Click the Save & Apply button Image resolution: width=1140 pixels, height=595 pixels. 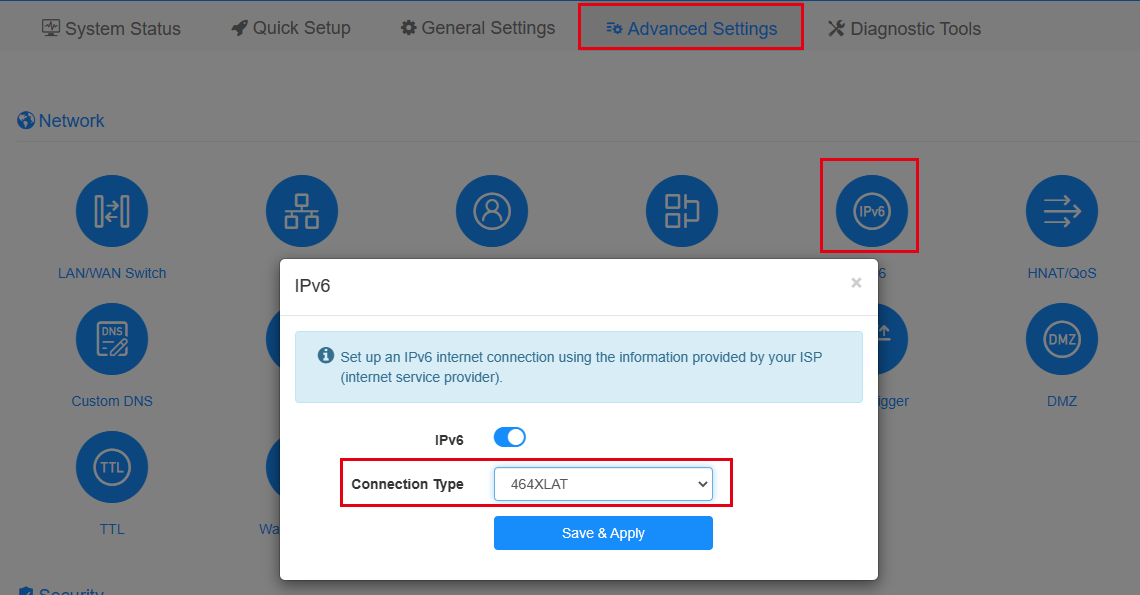click(x=603, y=533)
